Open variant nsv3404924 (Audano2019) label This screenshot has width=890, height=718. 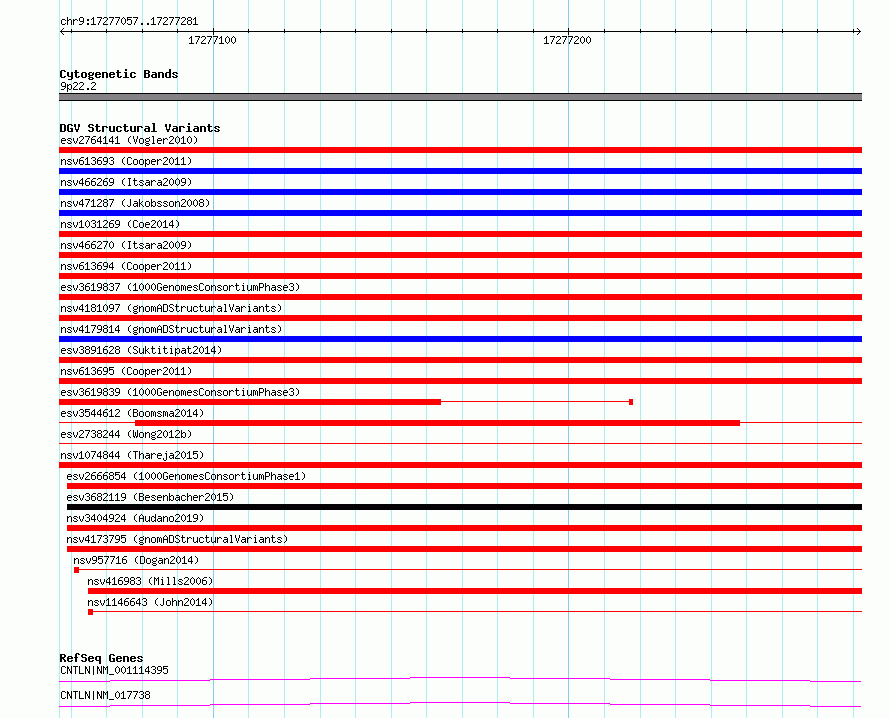point(135,518)
